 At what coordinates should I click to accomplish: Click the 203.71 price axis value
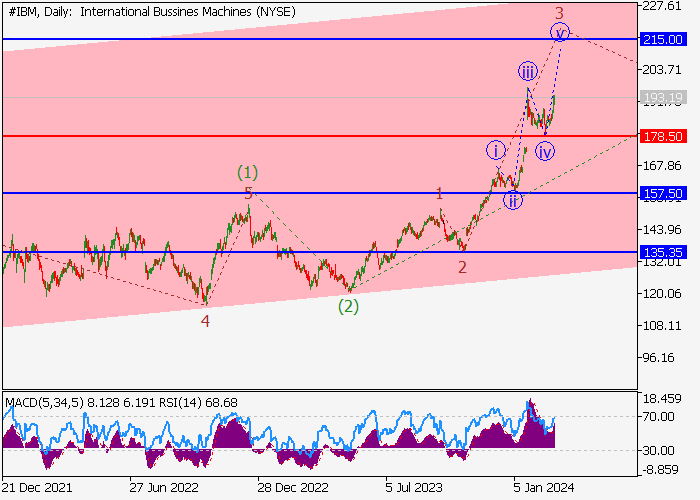(662, 69)
